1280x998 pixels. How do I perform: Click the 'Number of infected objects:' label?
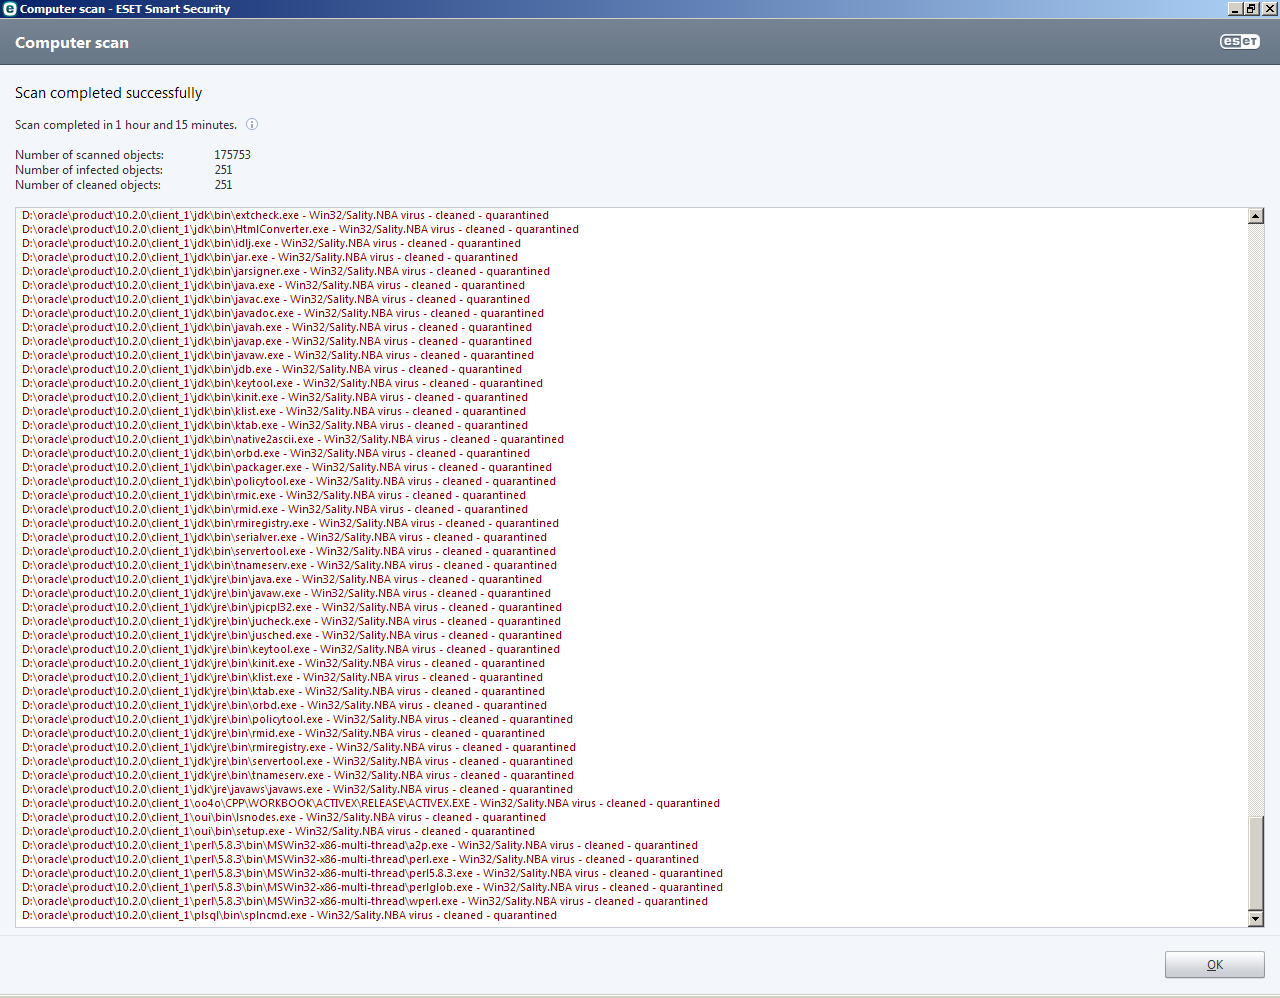click(x=89, y=170)
